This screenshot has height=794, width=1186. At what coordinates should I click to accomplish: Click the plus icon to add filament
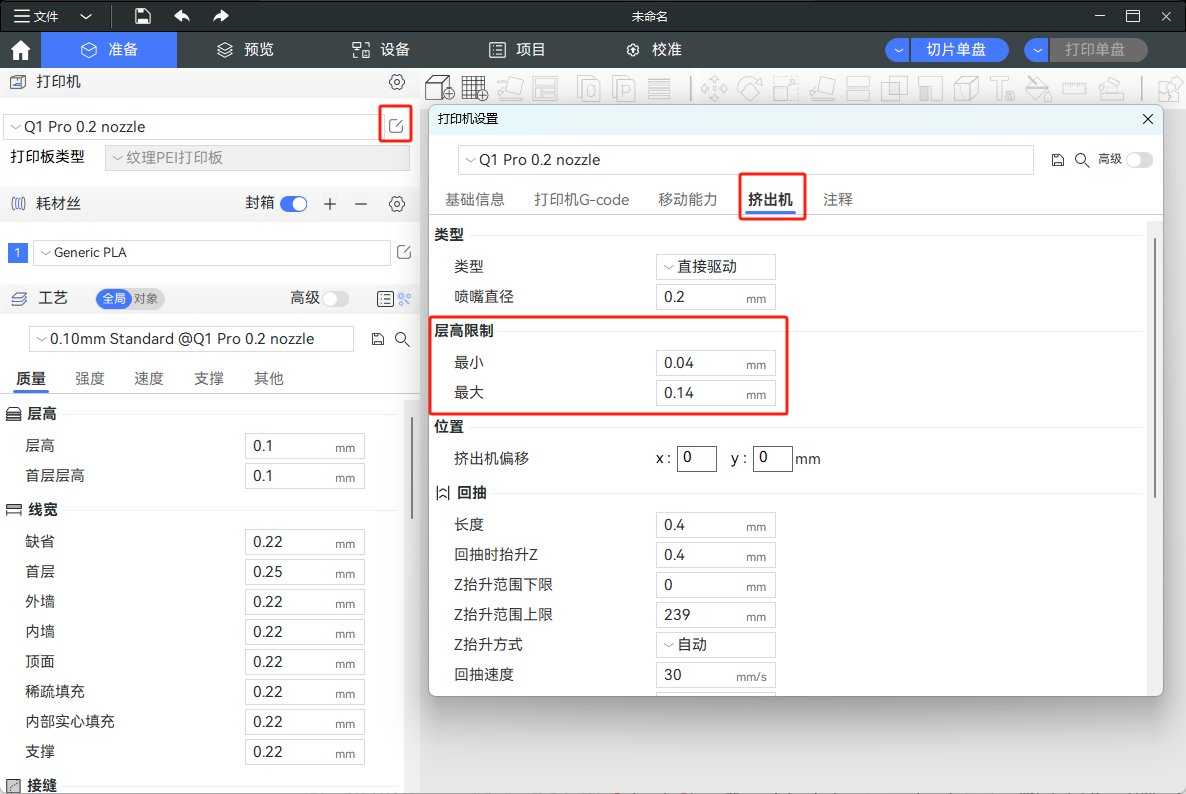330,204
